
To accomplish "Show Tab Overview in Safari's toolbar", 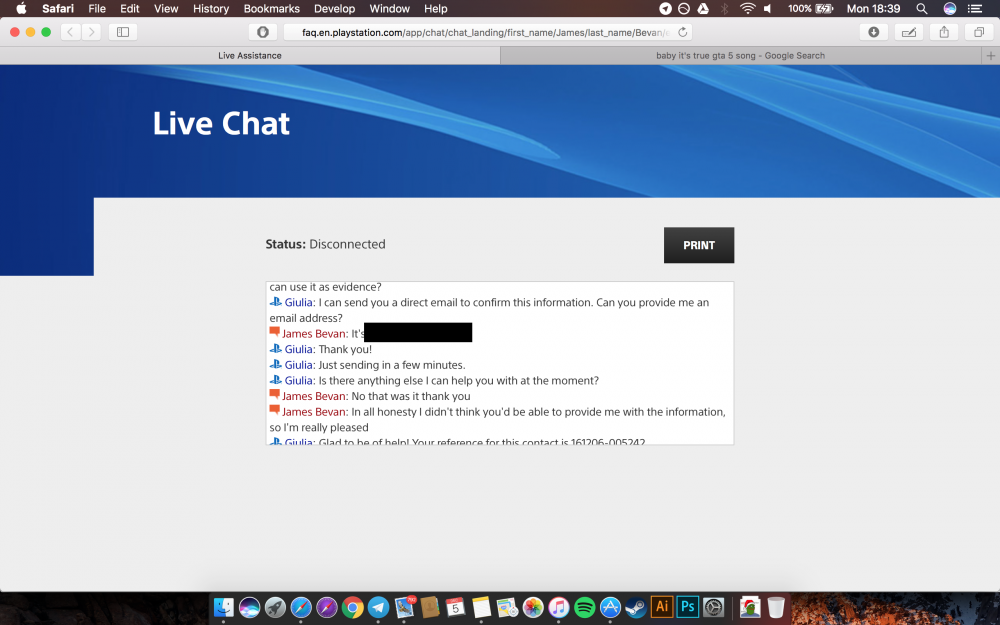I will click(979, 31).
